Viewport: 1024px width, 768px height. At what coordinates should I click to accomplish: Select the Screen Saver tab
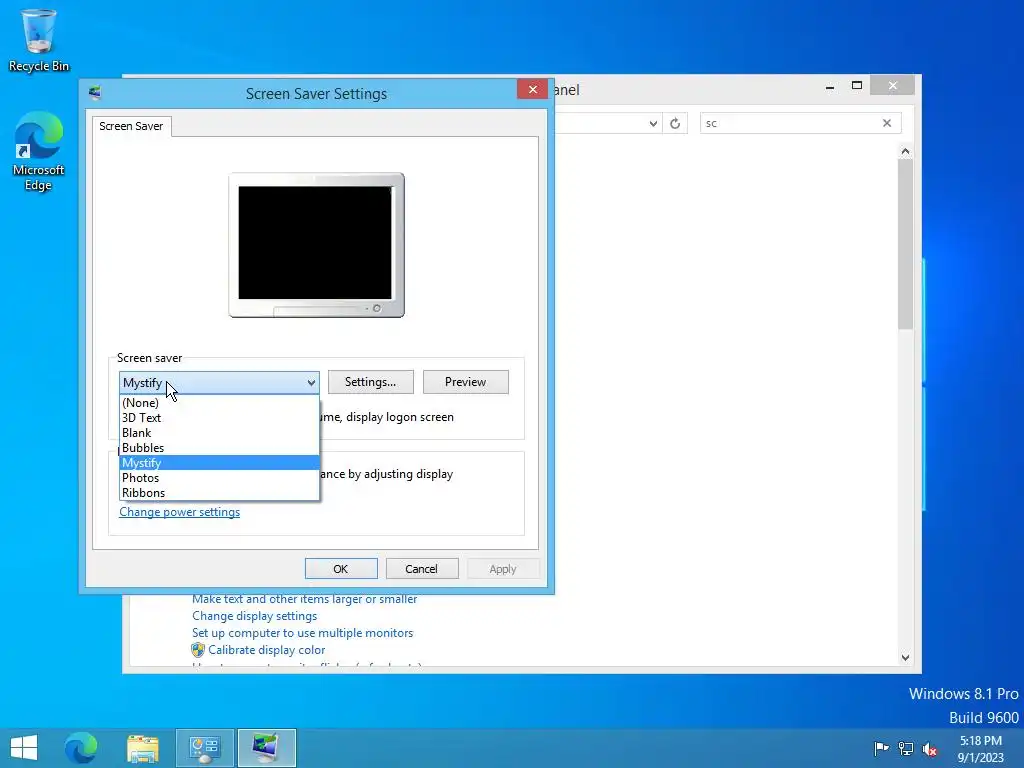[131, 126]
